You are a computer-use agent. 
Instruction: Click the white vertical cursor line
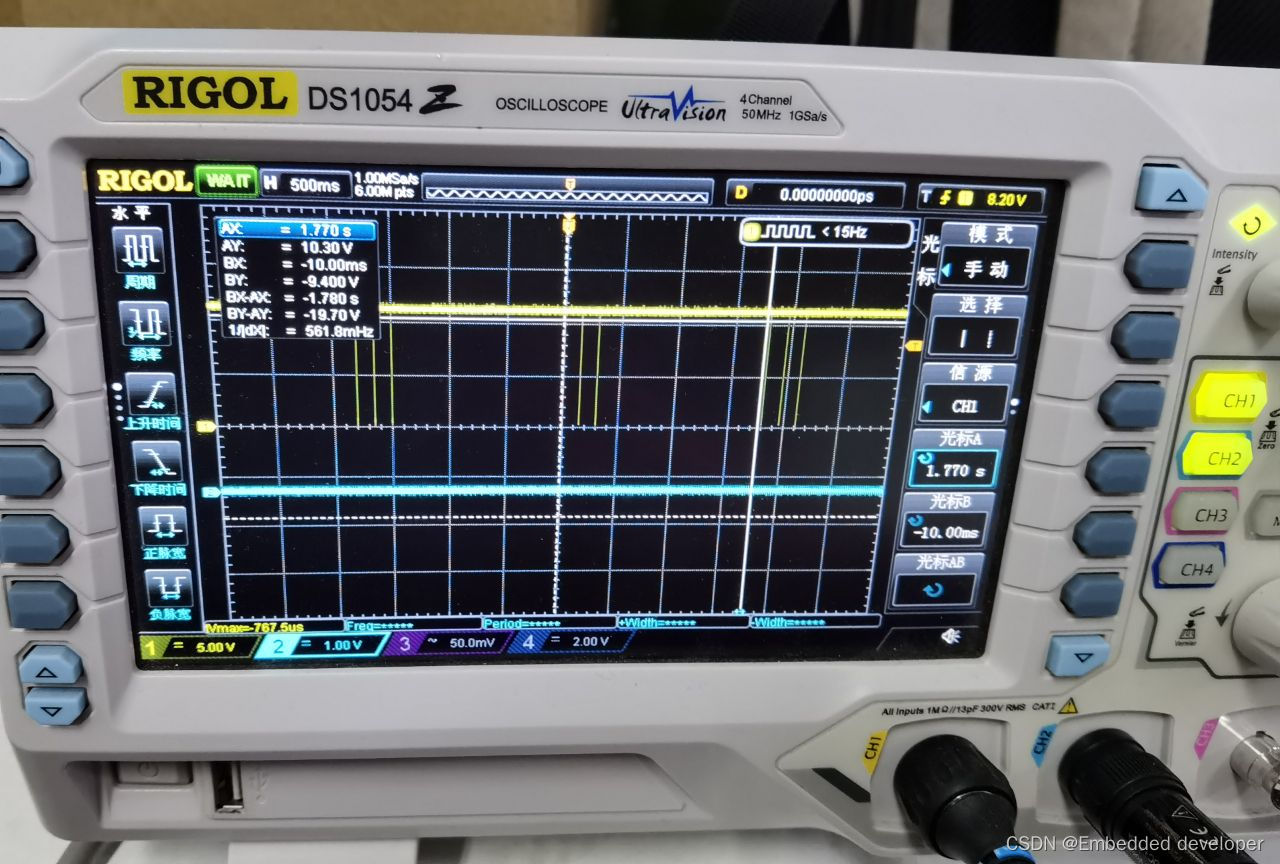click(x=756, y=430)
